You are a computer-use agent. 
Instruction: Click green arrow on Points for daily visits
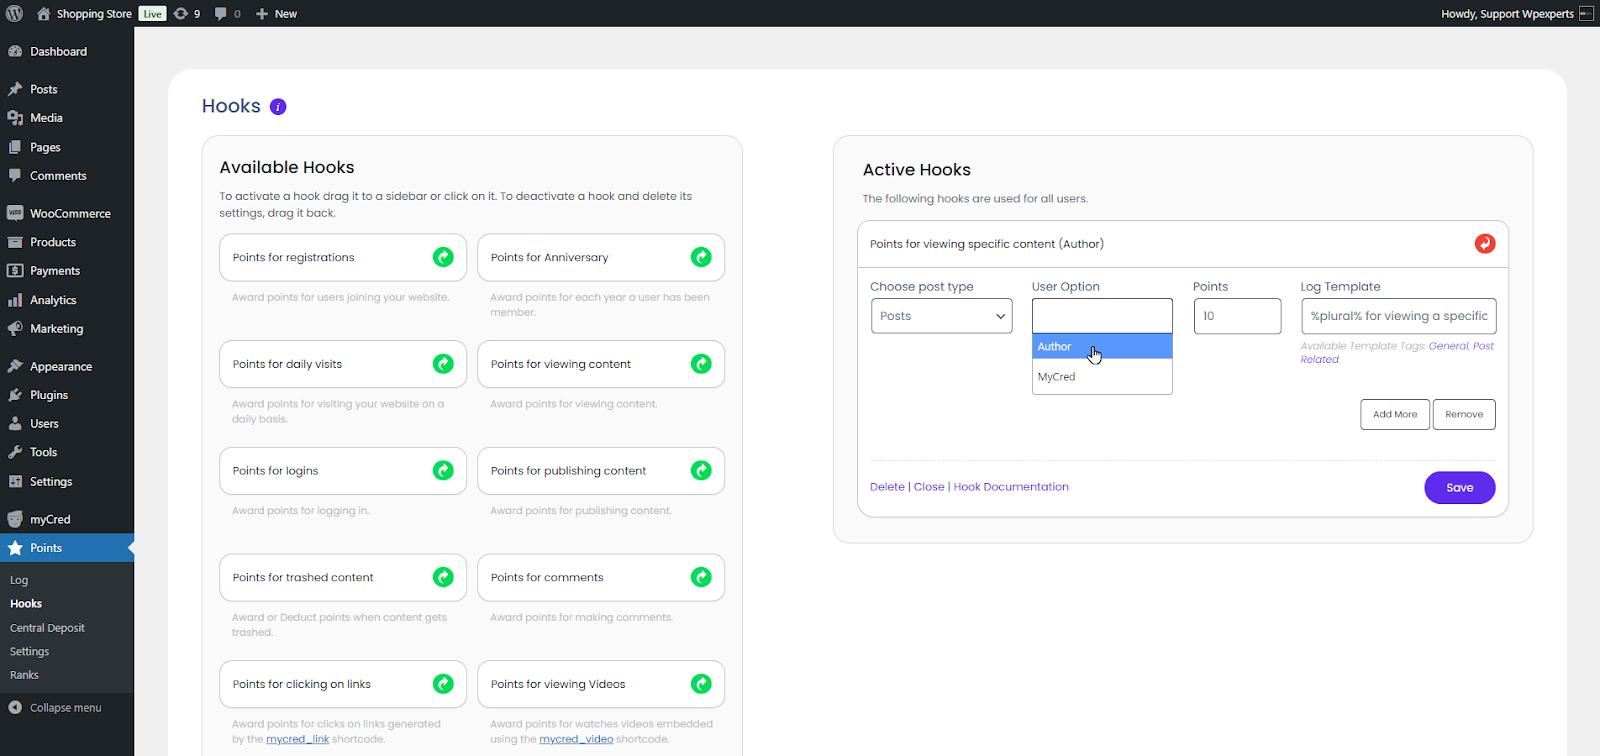[443, 364]
